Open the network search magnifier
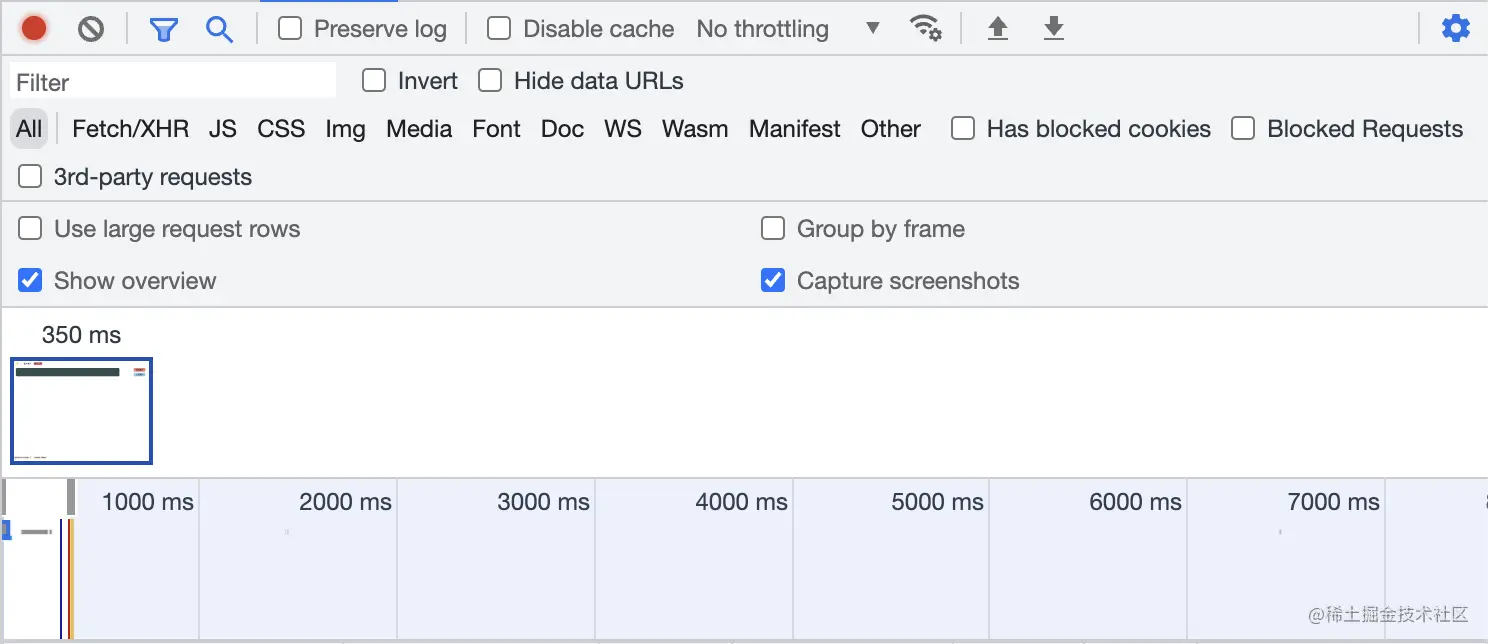Screen dimensions: 1488x644 pos(219,29)
